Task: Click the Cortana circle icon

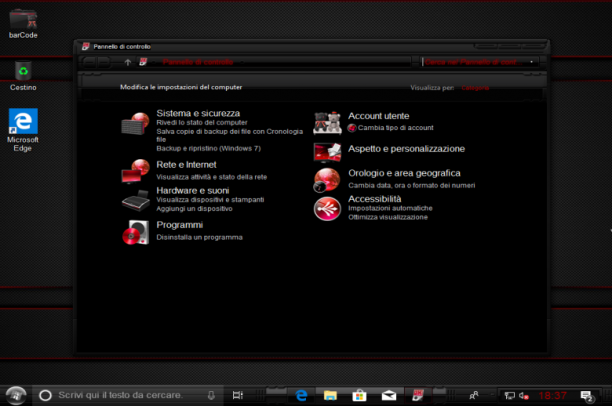Action: point(45,395)
